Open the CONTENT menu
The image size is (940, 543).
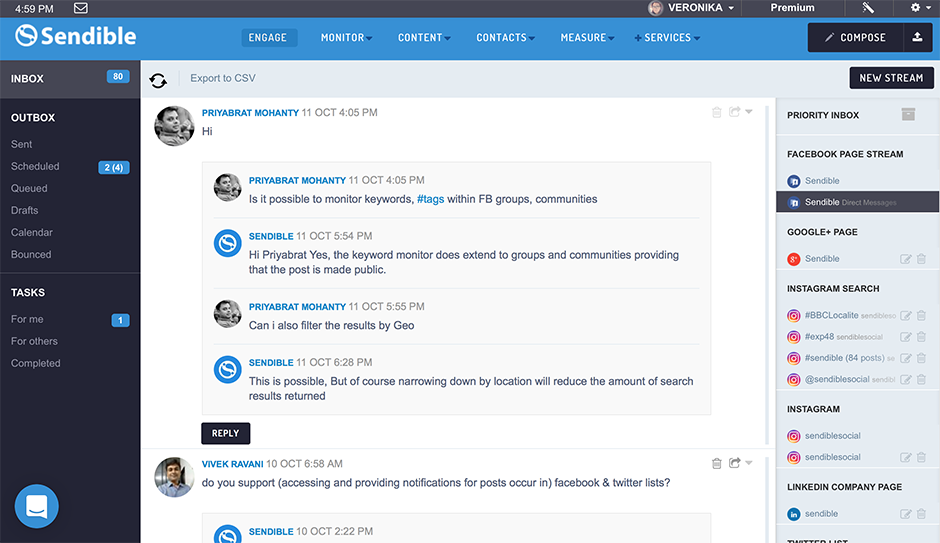(x=424, y=38)
